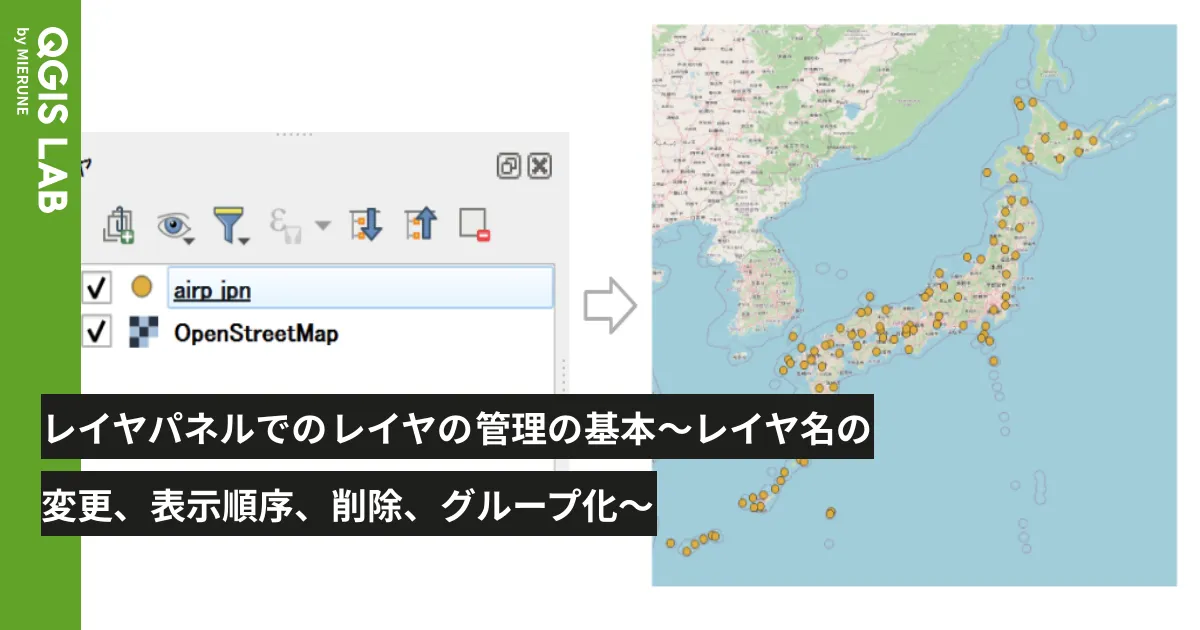Collapse all layers with the up-arrow icon
Viewport: 1200px width, 630px height.
[x=420, y=224]
